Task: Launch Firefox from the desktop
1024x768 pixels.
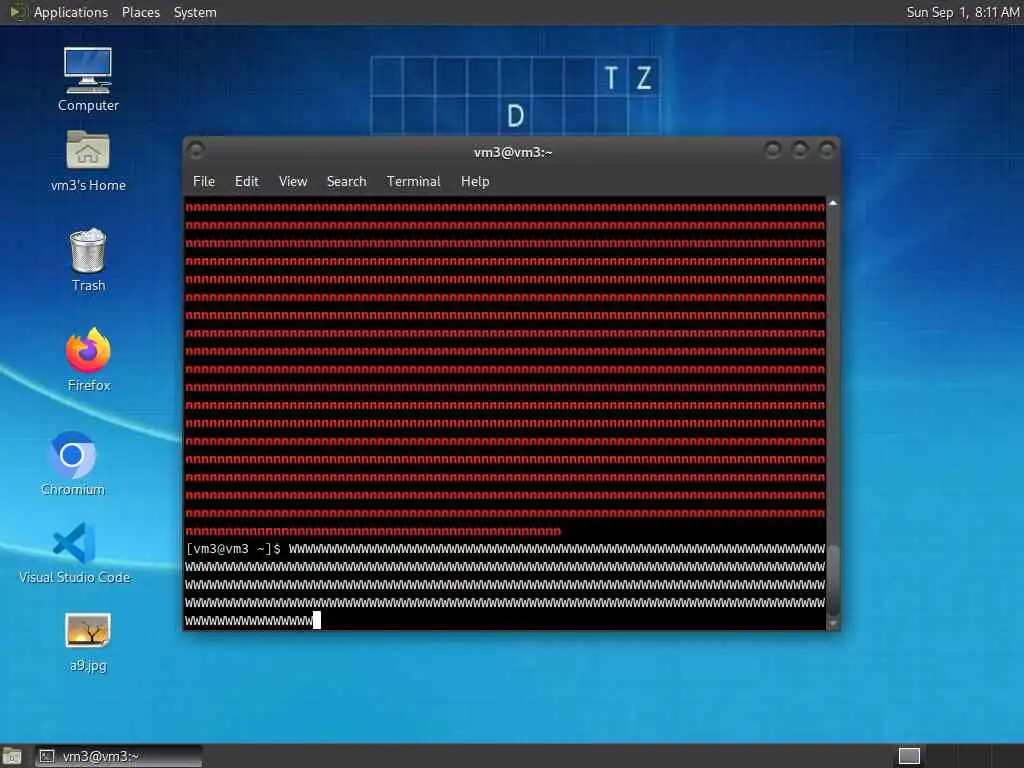Action: (89, 359)
